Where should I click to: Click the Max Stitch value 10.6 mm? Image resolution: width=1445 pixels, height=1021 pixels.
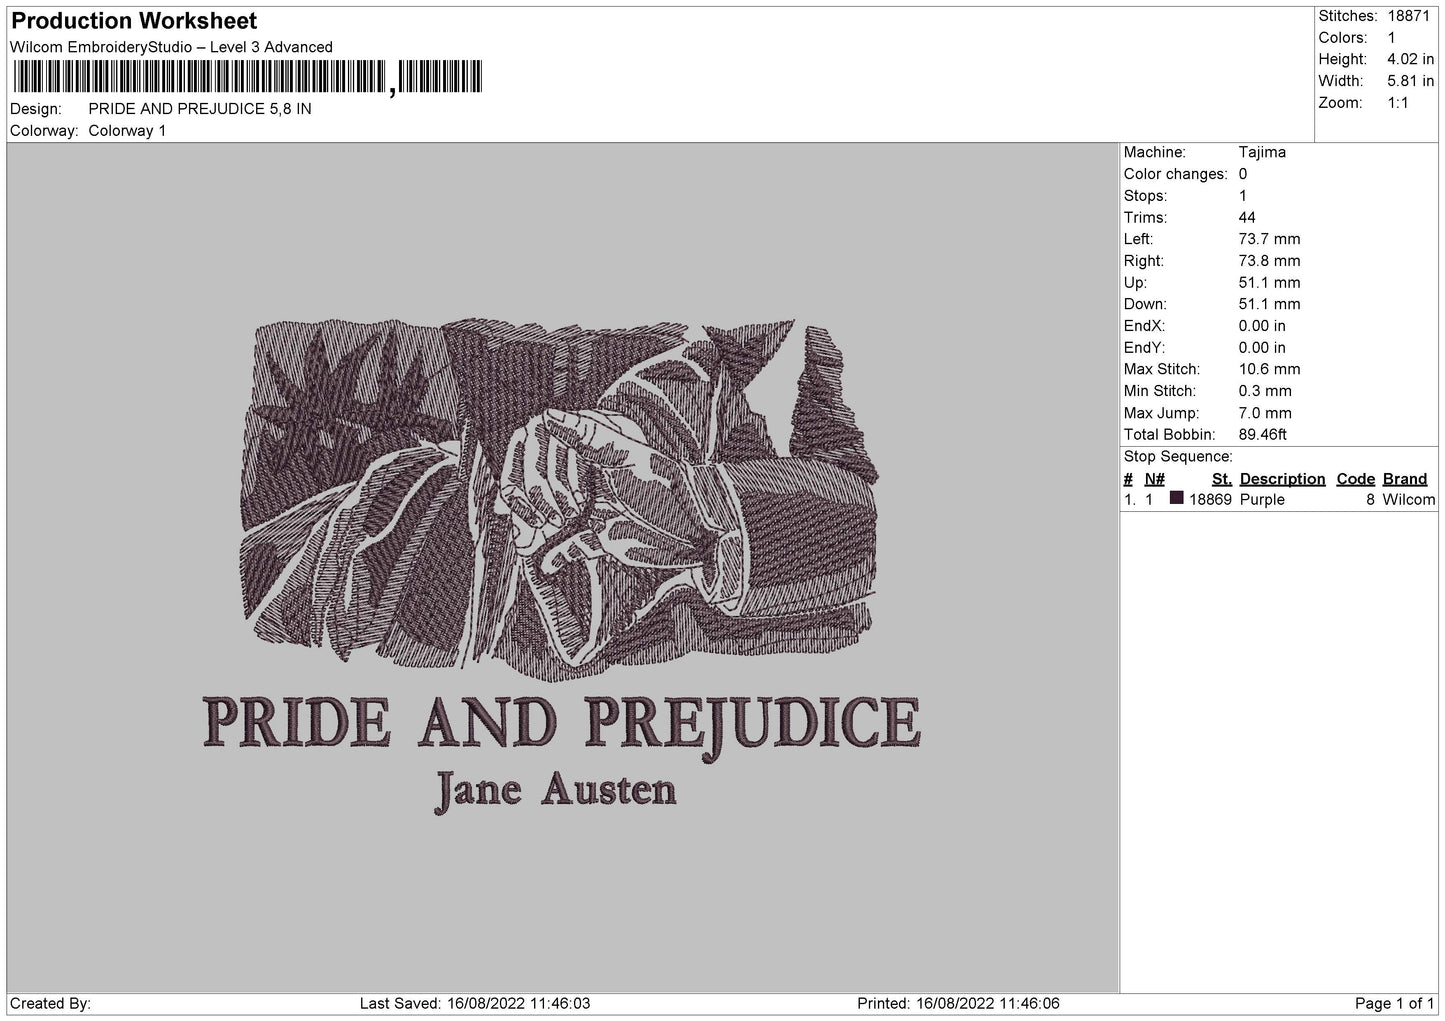coord(1270,369)
